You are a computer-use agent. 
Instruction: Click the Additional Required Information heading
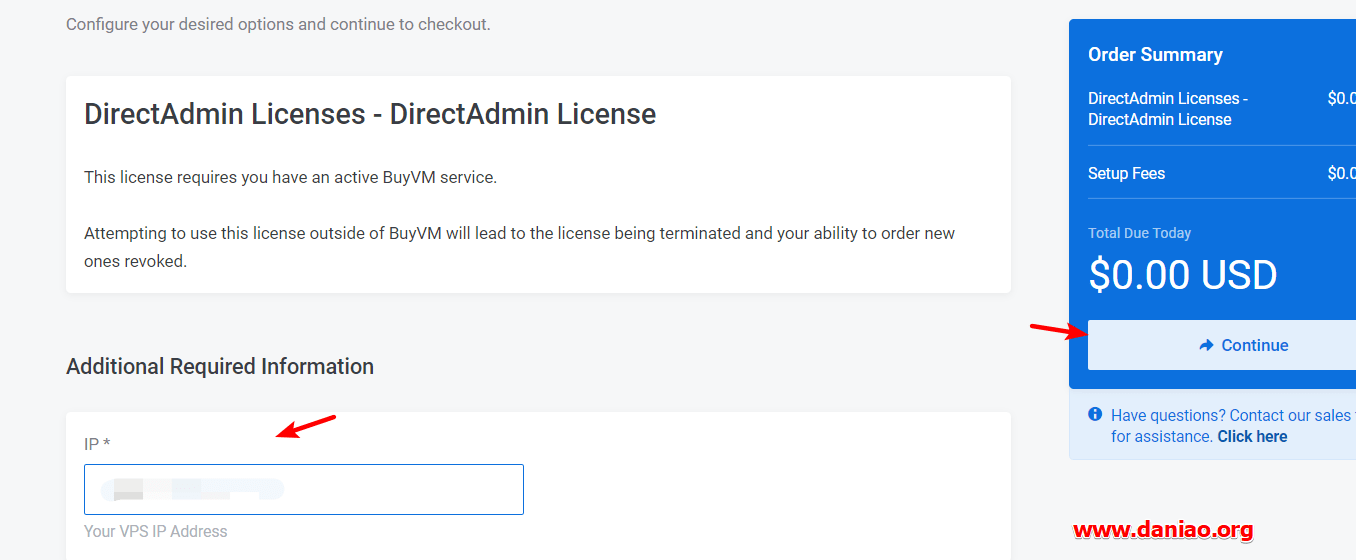[x=220, y=366]
